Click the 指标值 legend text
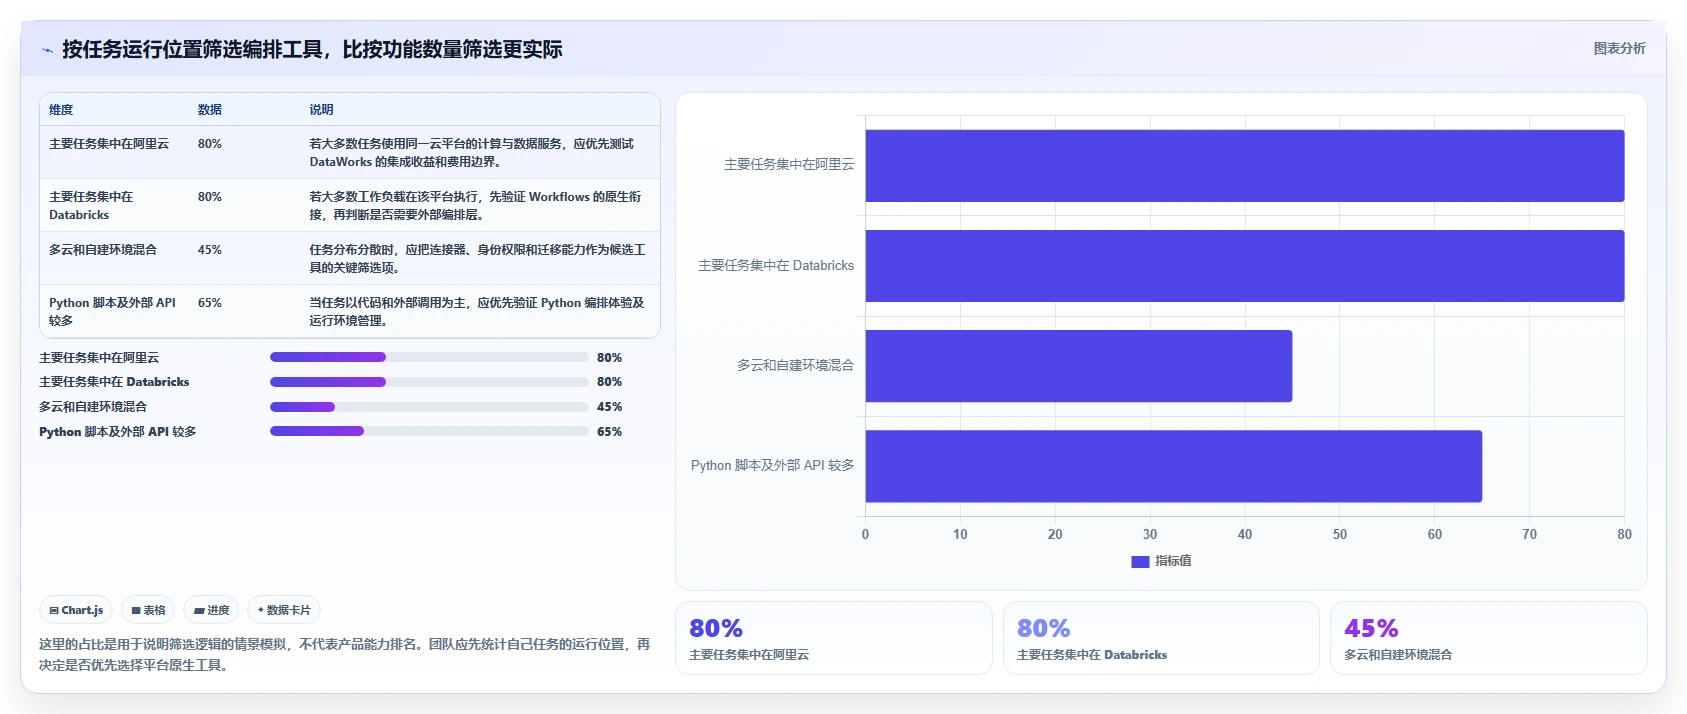Viewport: 1687px width, 714px height. point(1173,562)
